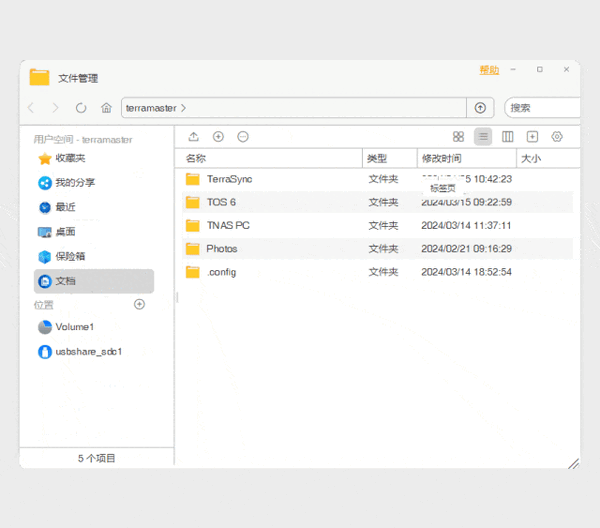The width and height of the screenshot is (600, 528).
Task: Add a new location with plus icon
Action: 139,304
